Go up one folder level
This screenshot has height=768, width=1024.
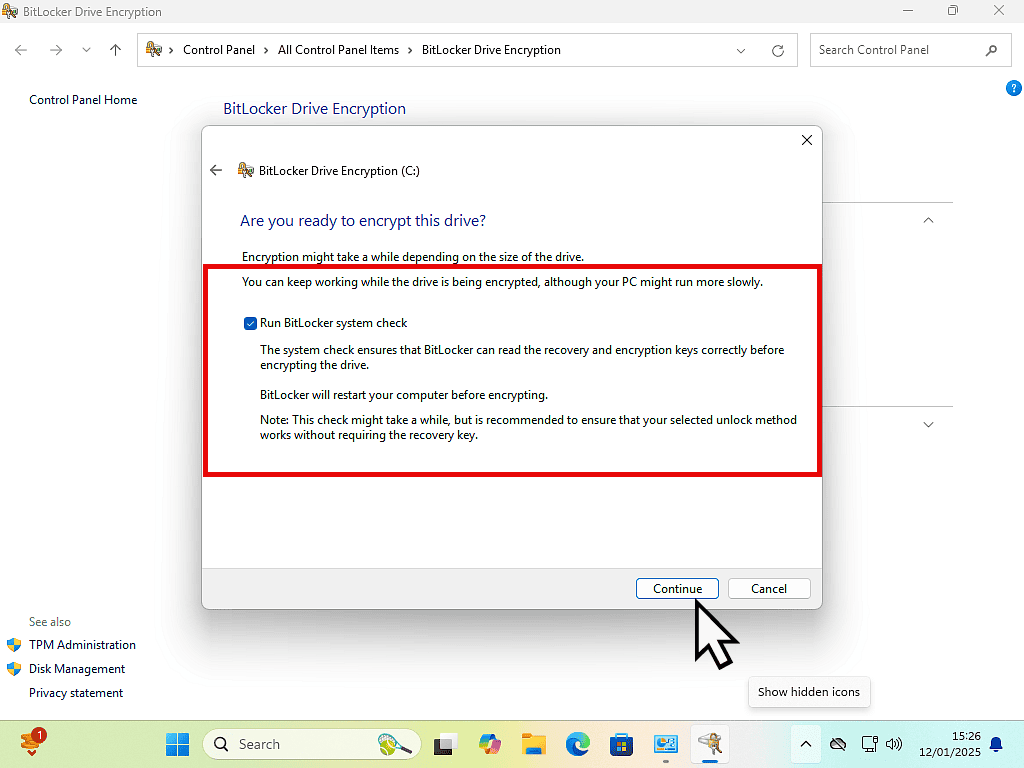[x=115, y=50]
